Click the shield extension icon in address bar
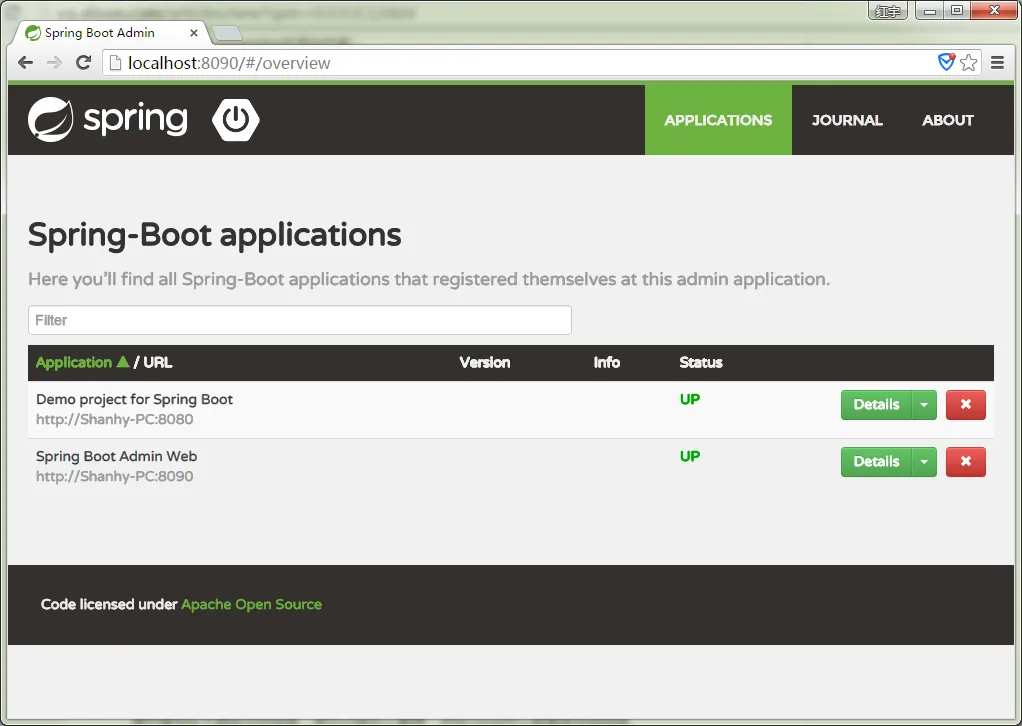This screenshot has height=726, width=1022. pos(946,62)
